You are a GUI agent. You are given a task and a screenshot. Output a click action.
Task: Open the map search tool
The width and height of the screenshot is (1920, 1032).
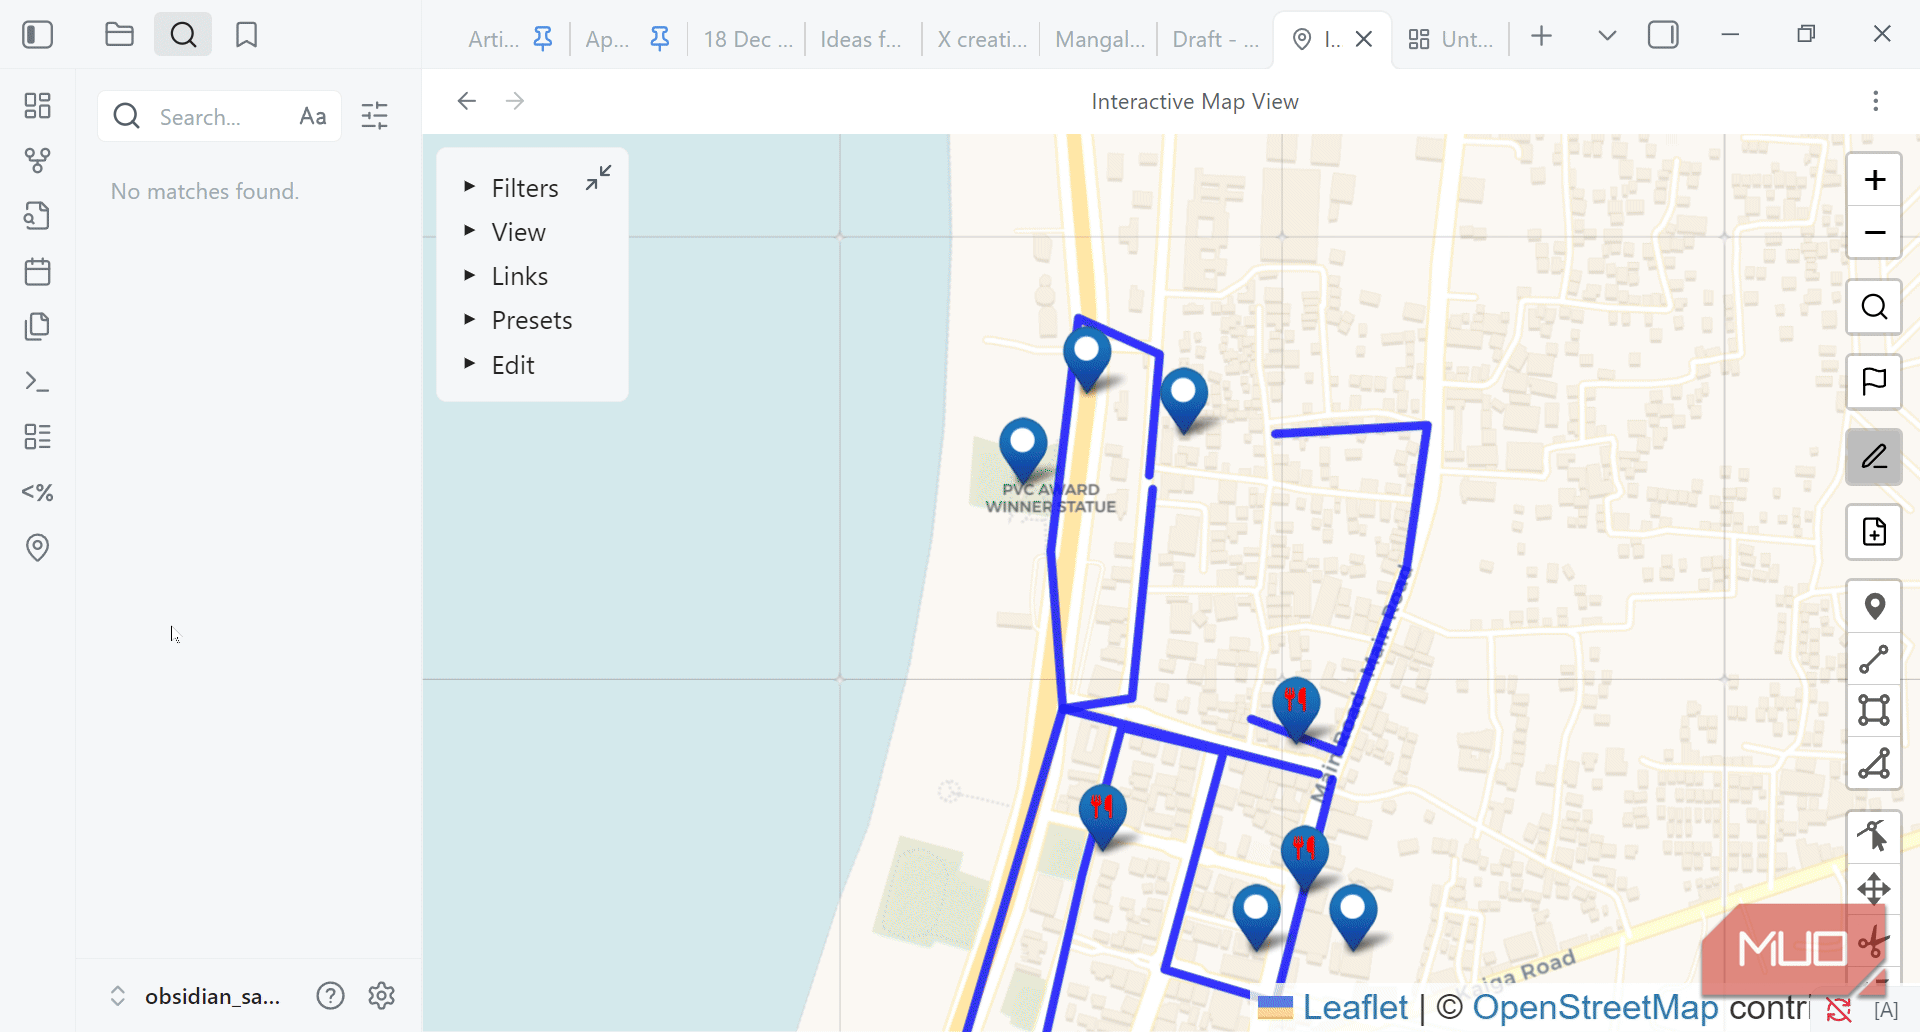click(1874, 307)
